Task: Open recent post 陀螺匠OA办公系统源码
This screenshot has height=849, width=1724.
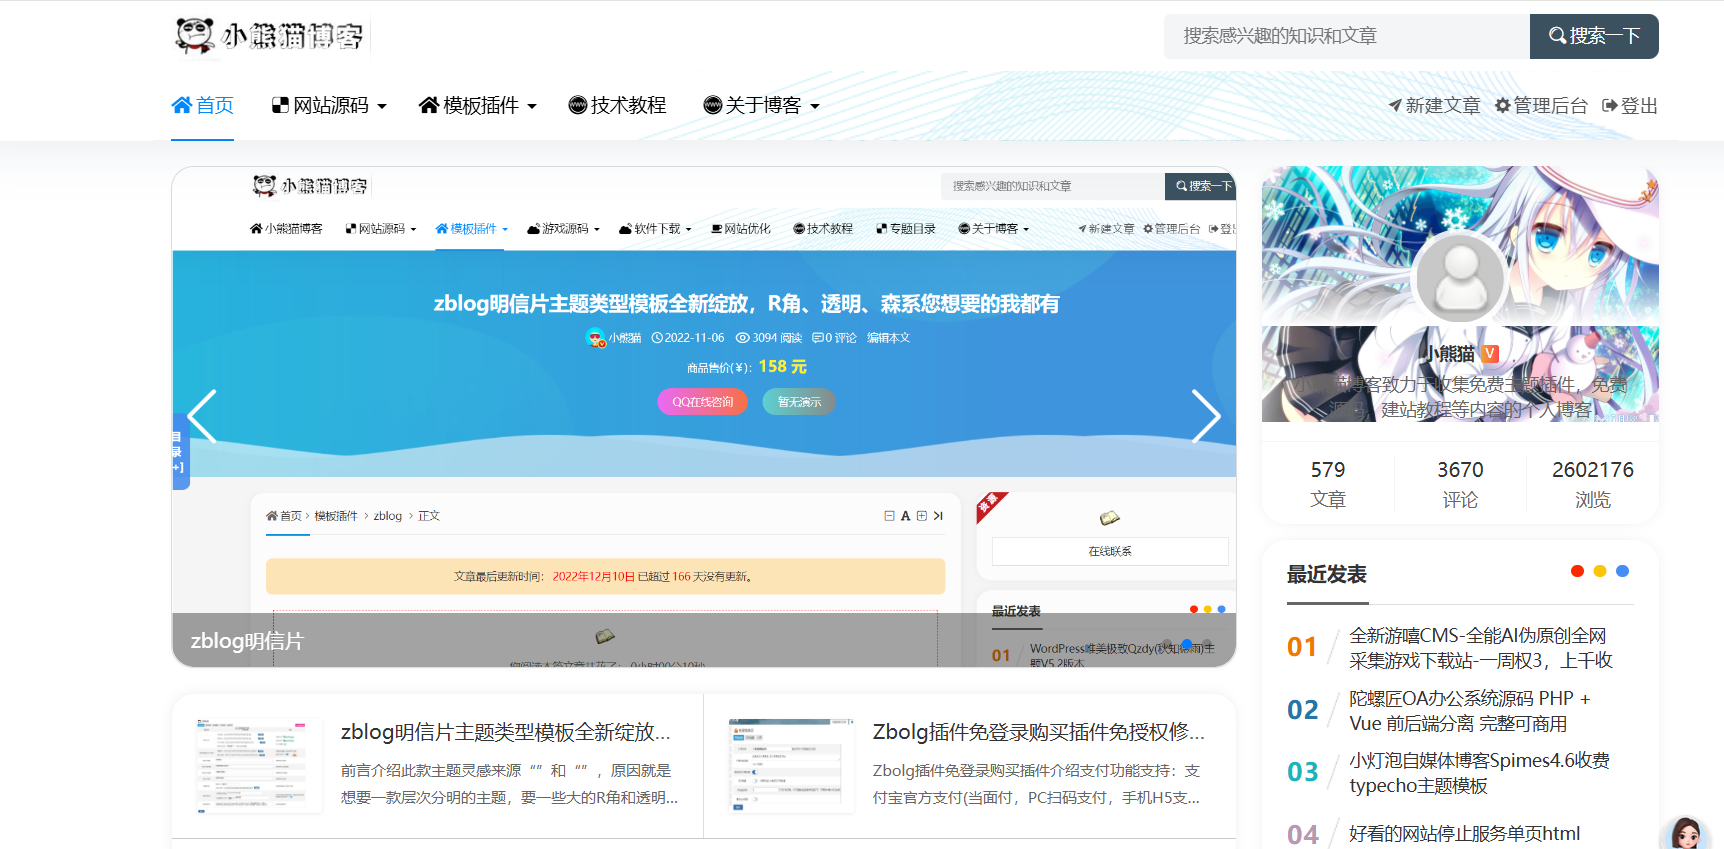Action: click(1470, 711)
